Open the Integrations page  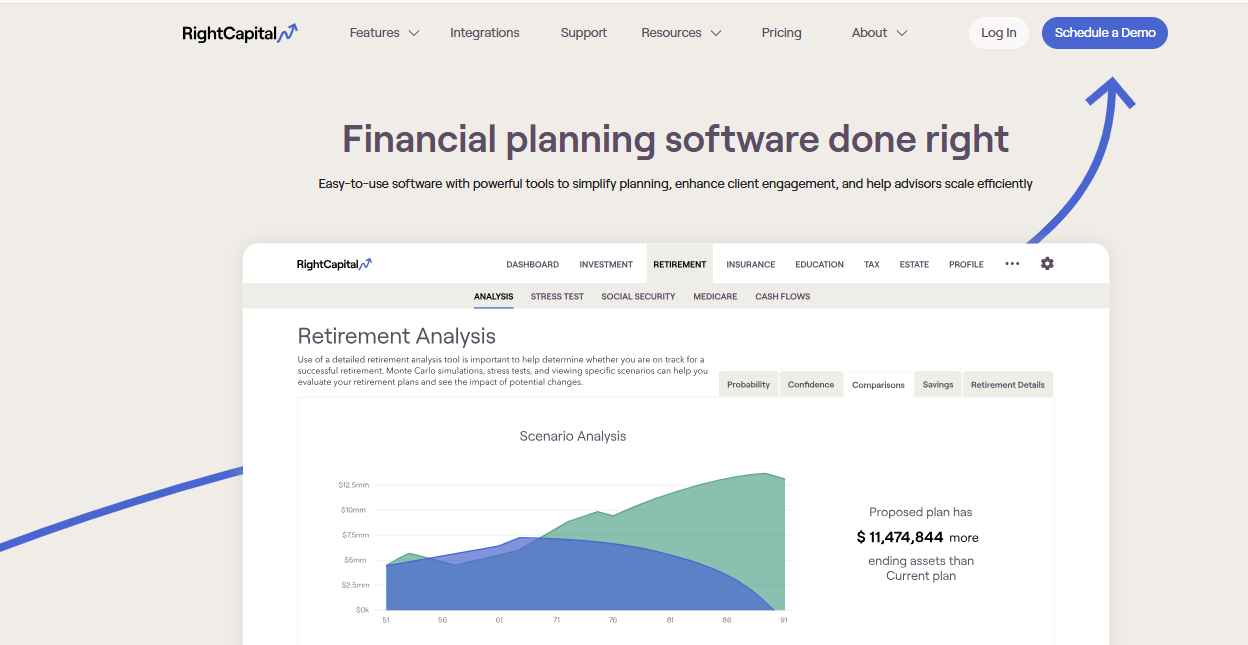pyautogui.click(x=484, y=33)
